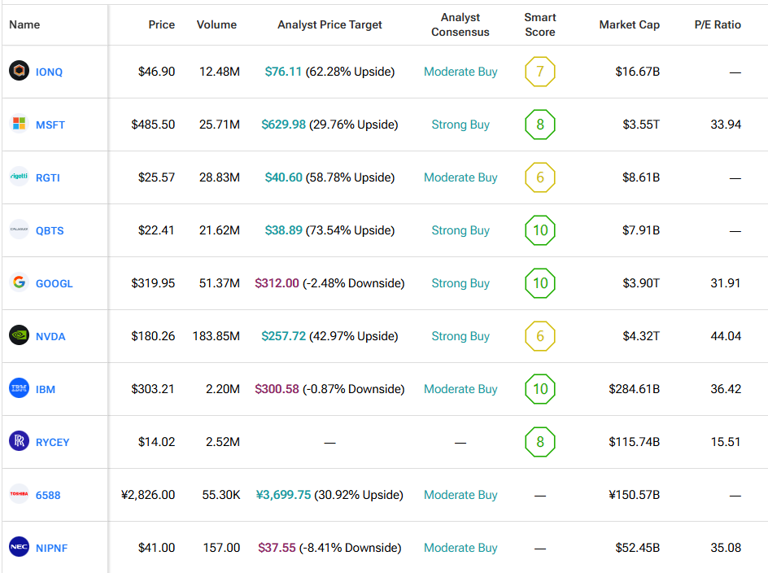The height and width of the screenshot is (573, 768).
Task: Sort by Market Cap column header
Action: click(629, 25)
